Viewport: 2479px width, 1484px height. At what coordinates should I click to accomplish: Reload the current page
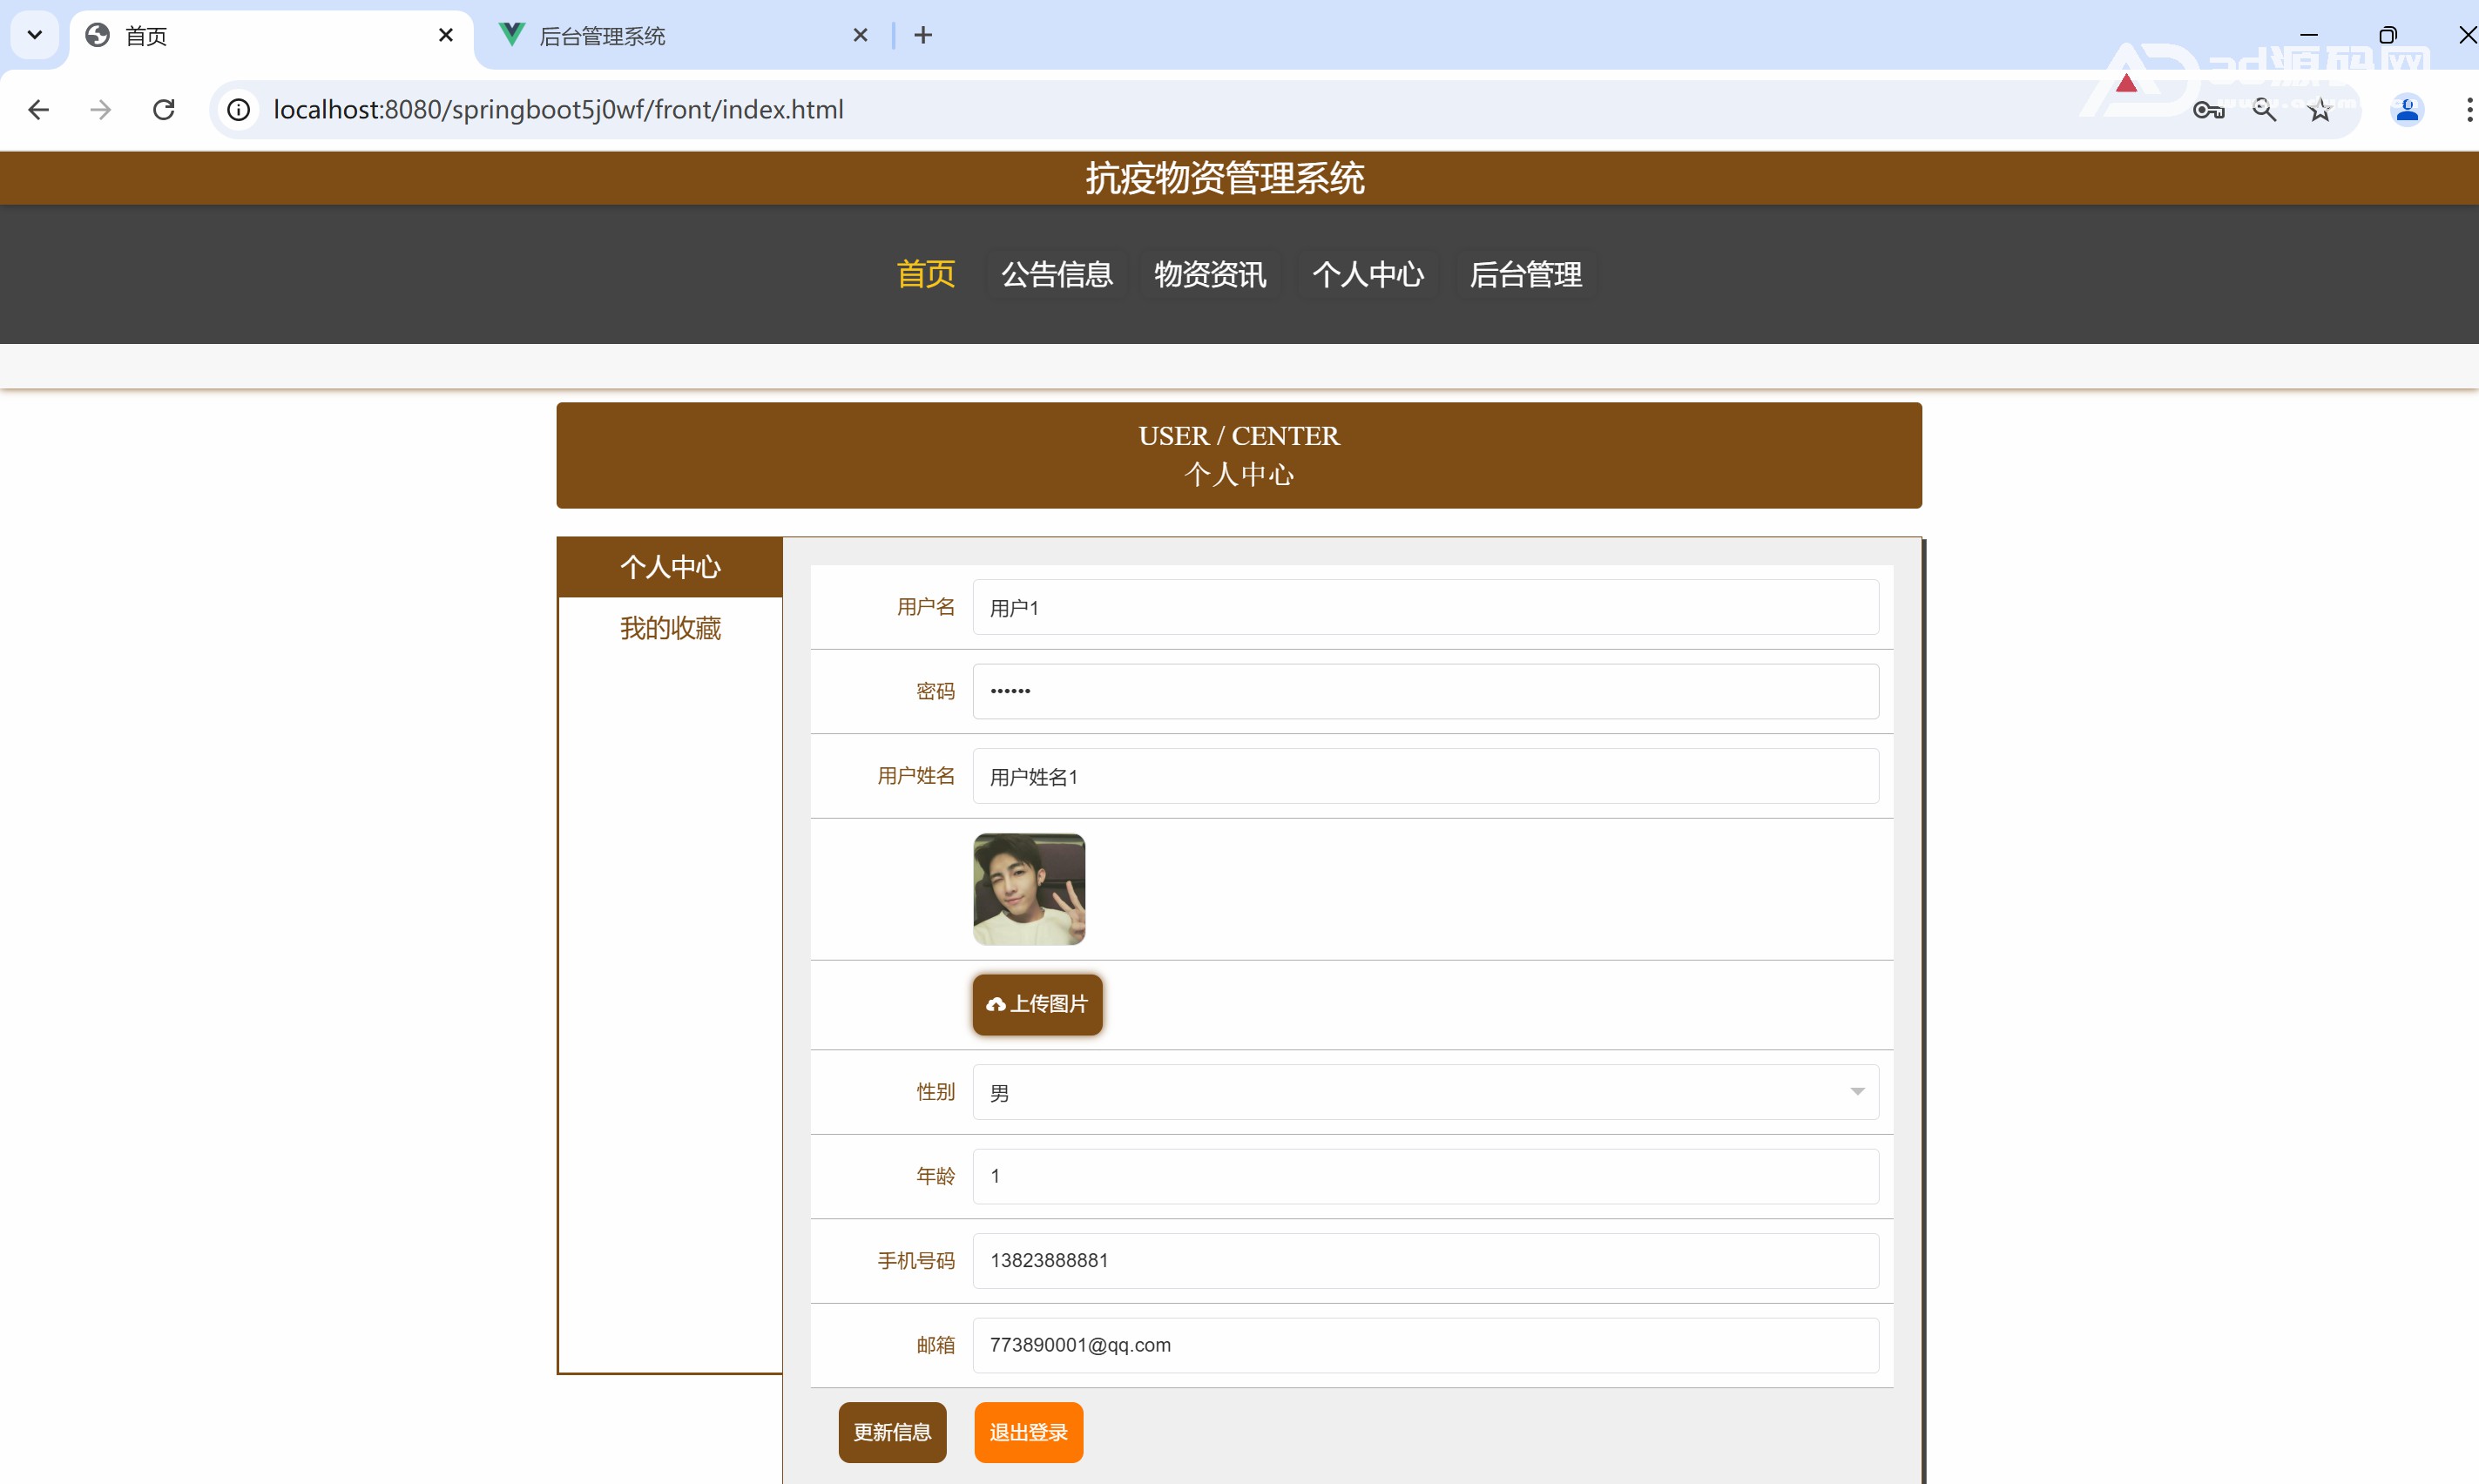pos(164,109)
